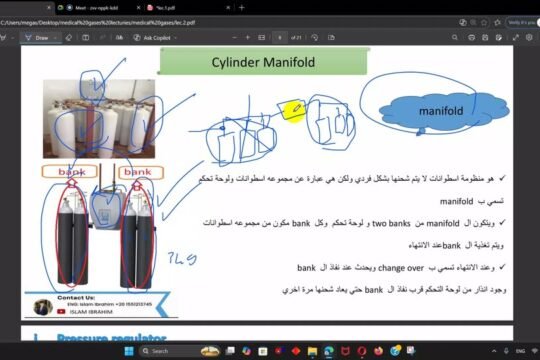The height and width of the screenshot is (360, 540).
Task: Click the Ask Copilot button
Action: [153, 38]
